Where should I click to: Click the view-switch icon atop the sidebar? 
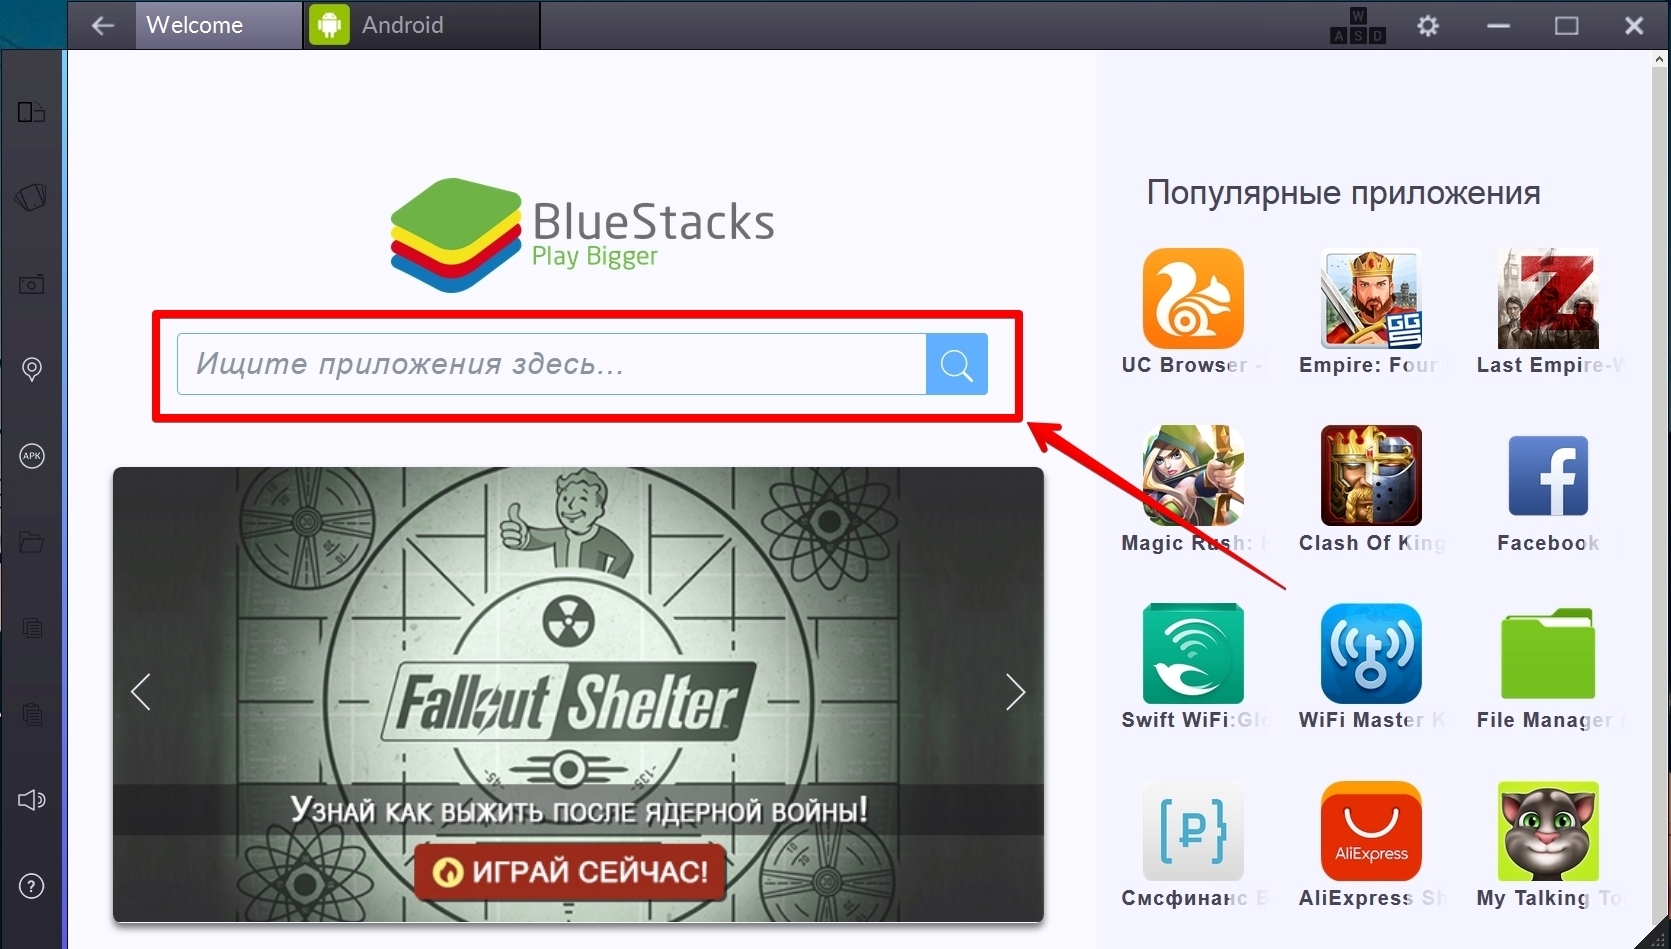pyautogui.click(x=31, y=112)
